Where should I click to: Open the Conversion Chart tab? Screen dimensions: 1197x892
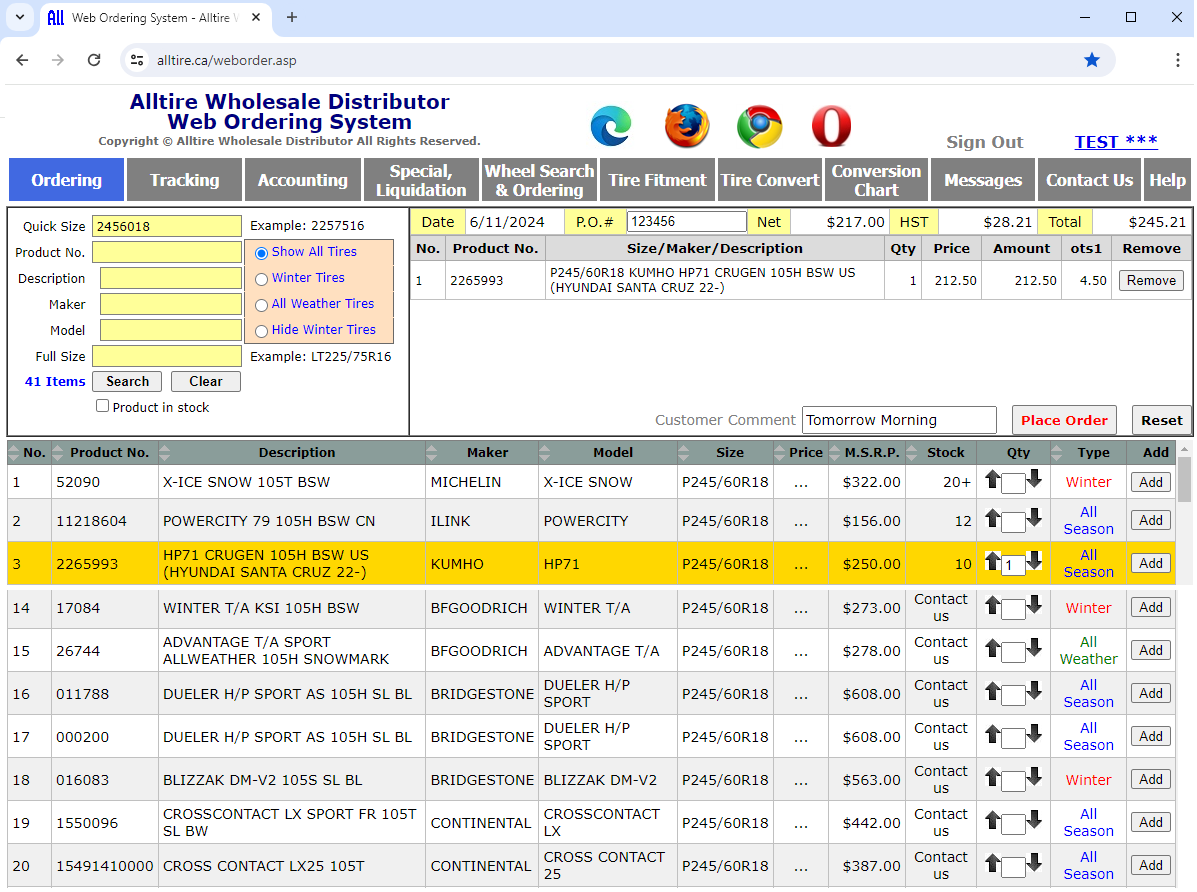coord(876,180)
